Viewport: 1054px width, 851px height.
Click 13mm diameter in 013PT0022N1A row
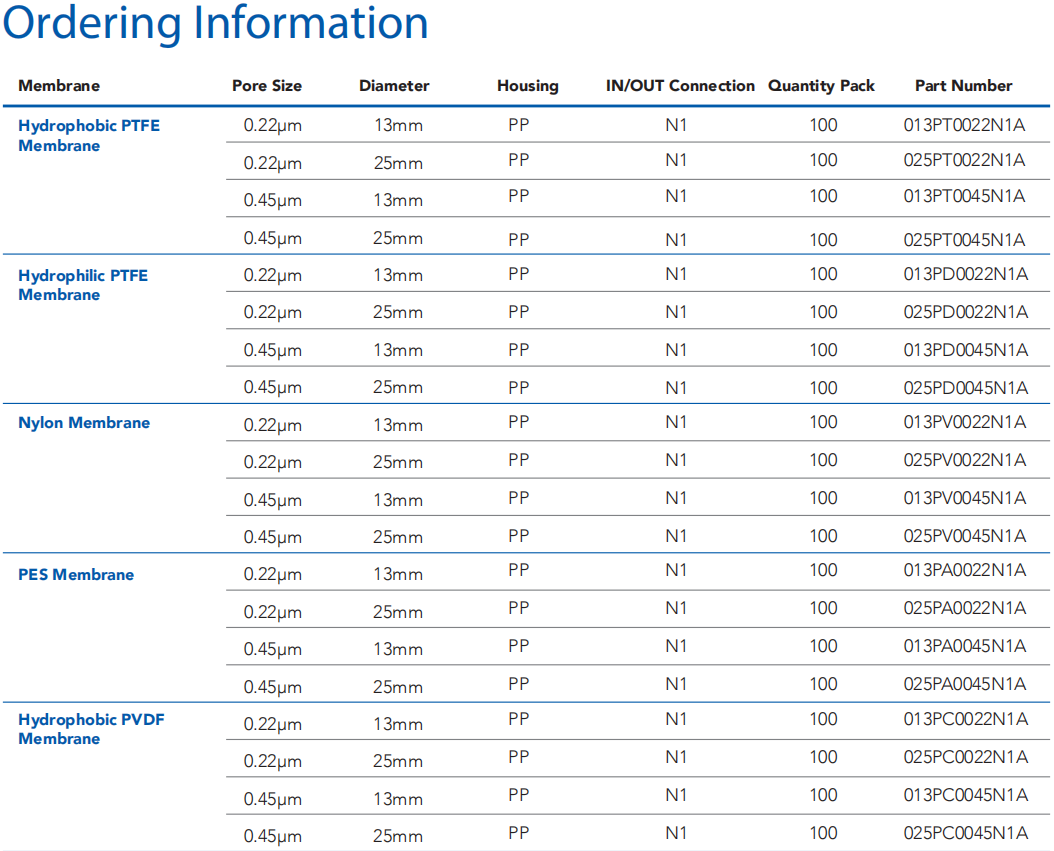[398, 126]
